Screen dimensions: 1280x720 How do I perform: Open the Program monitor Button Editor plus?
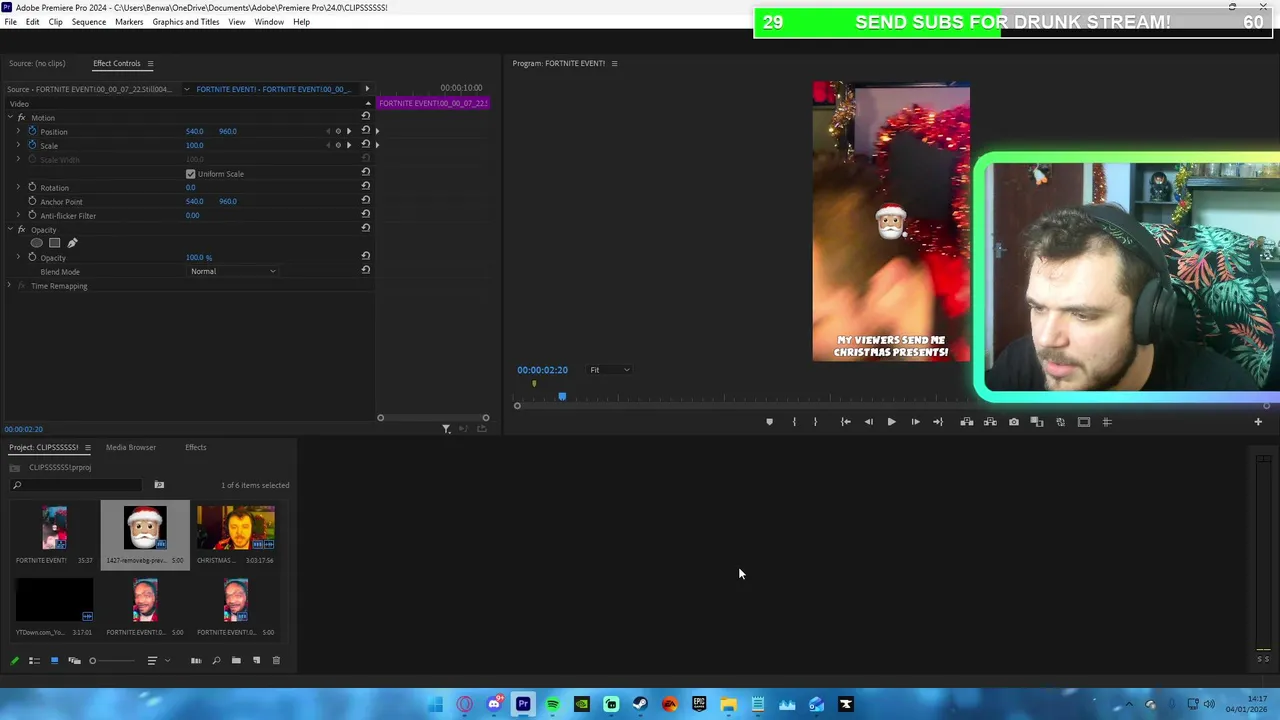1258,422
